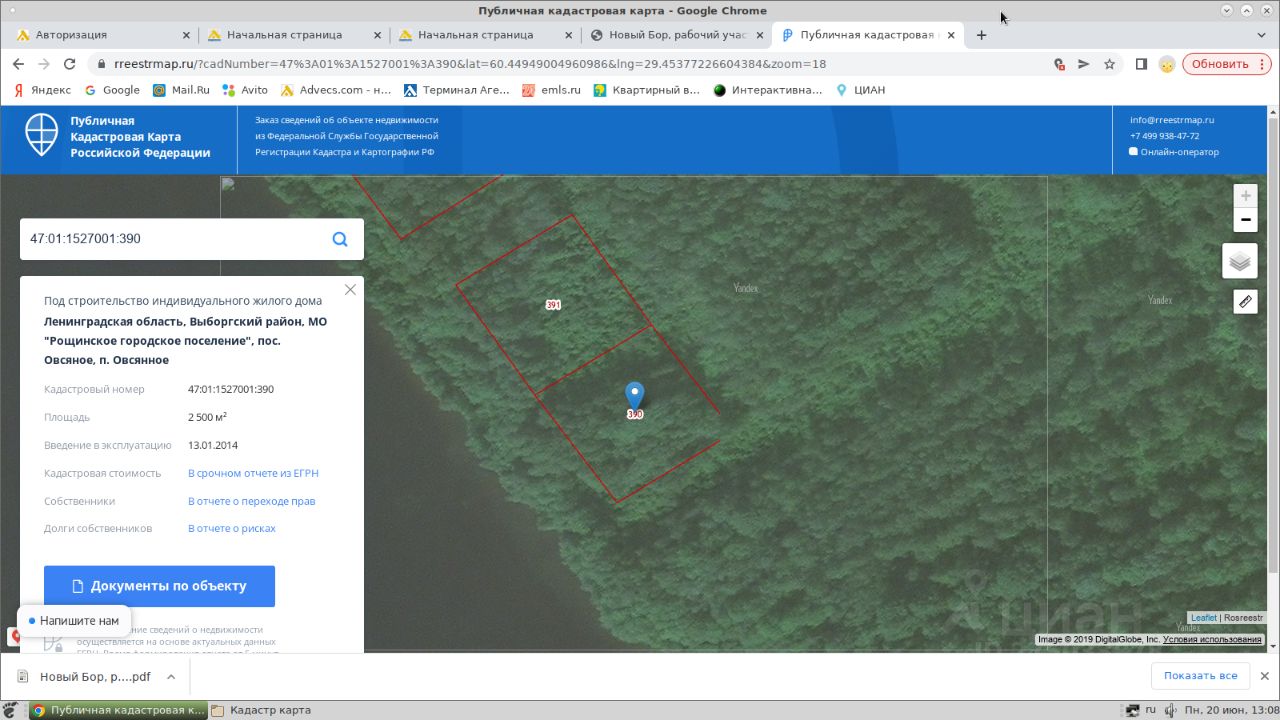This screenshot has width=1280, height=720.
Task: Click the cadastral number search field
Action: (175, 239)
